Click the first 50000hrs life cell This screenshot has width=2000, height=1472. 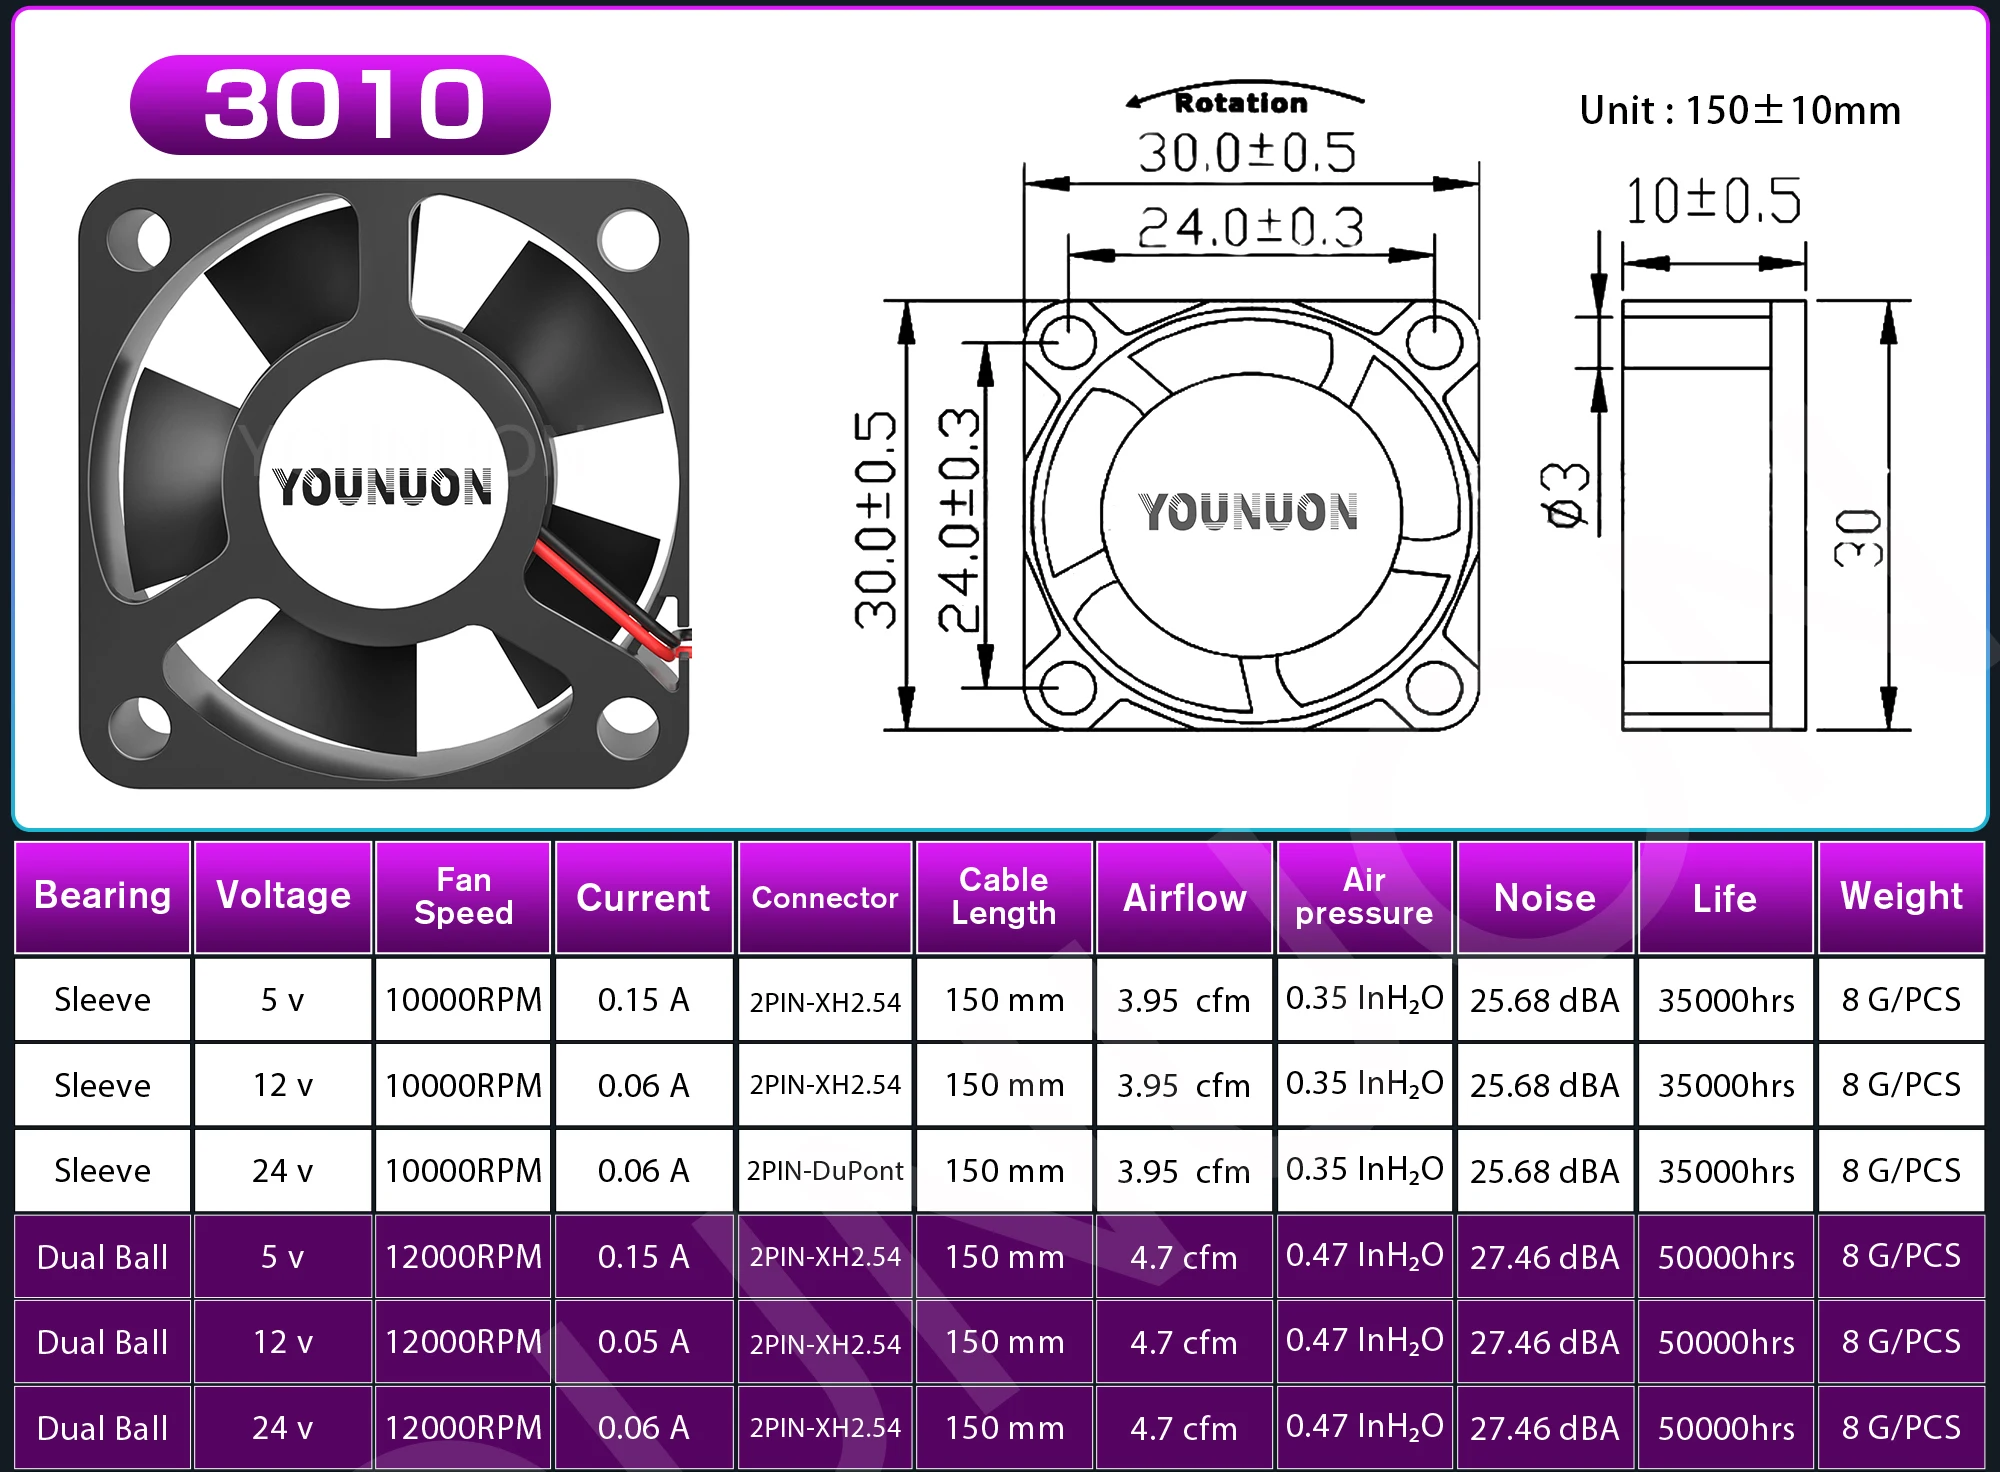(x=1725, y=1257)
